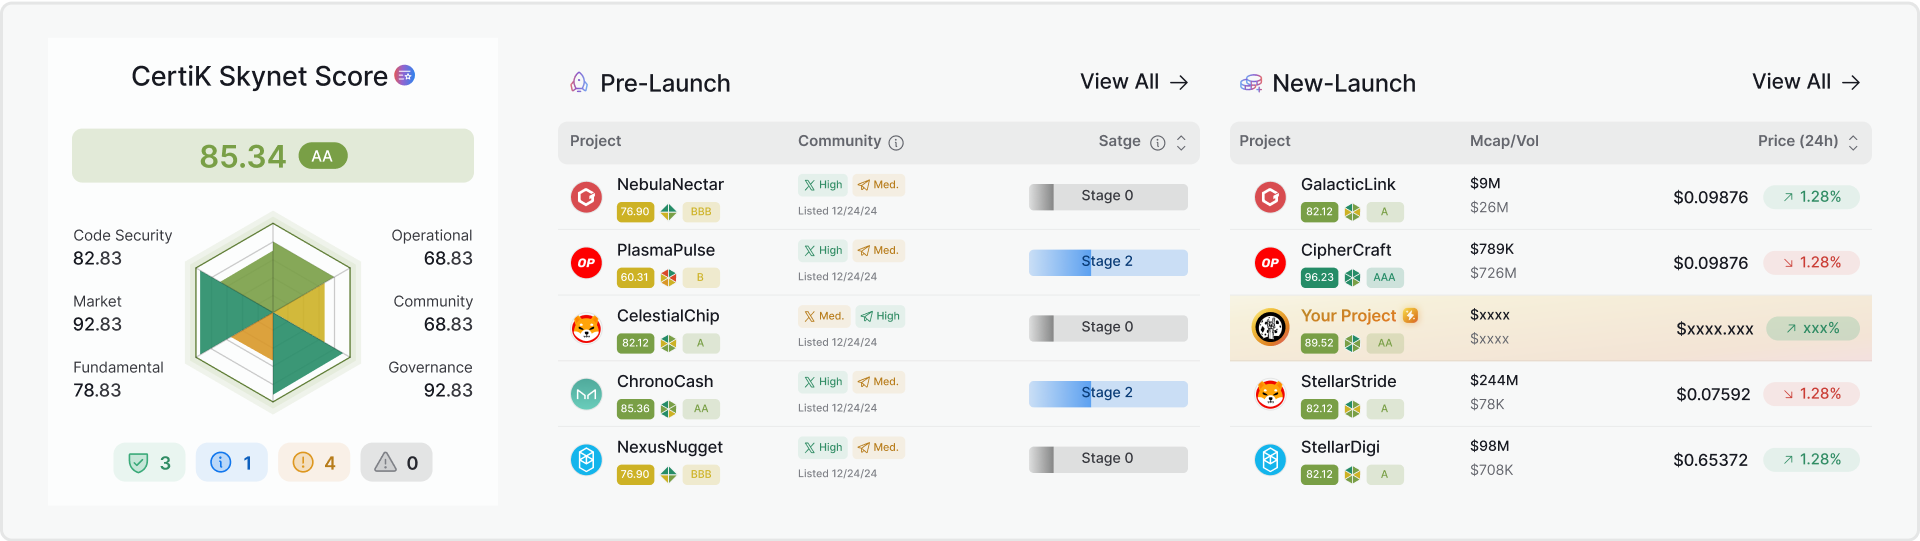Click the NexusNugget cube logo
Viewport: 1920px width, 541px height.
tap(586, 460)
